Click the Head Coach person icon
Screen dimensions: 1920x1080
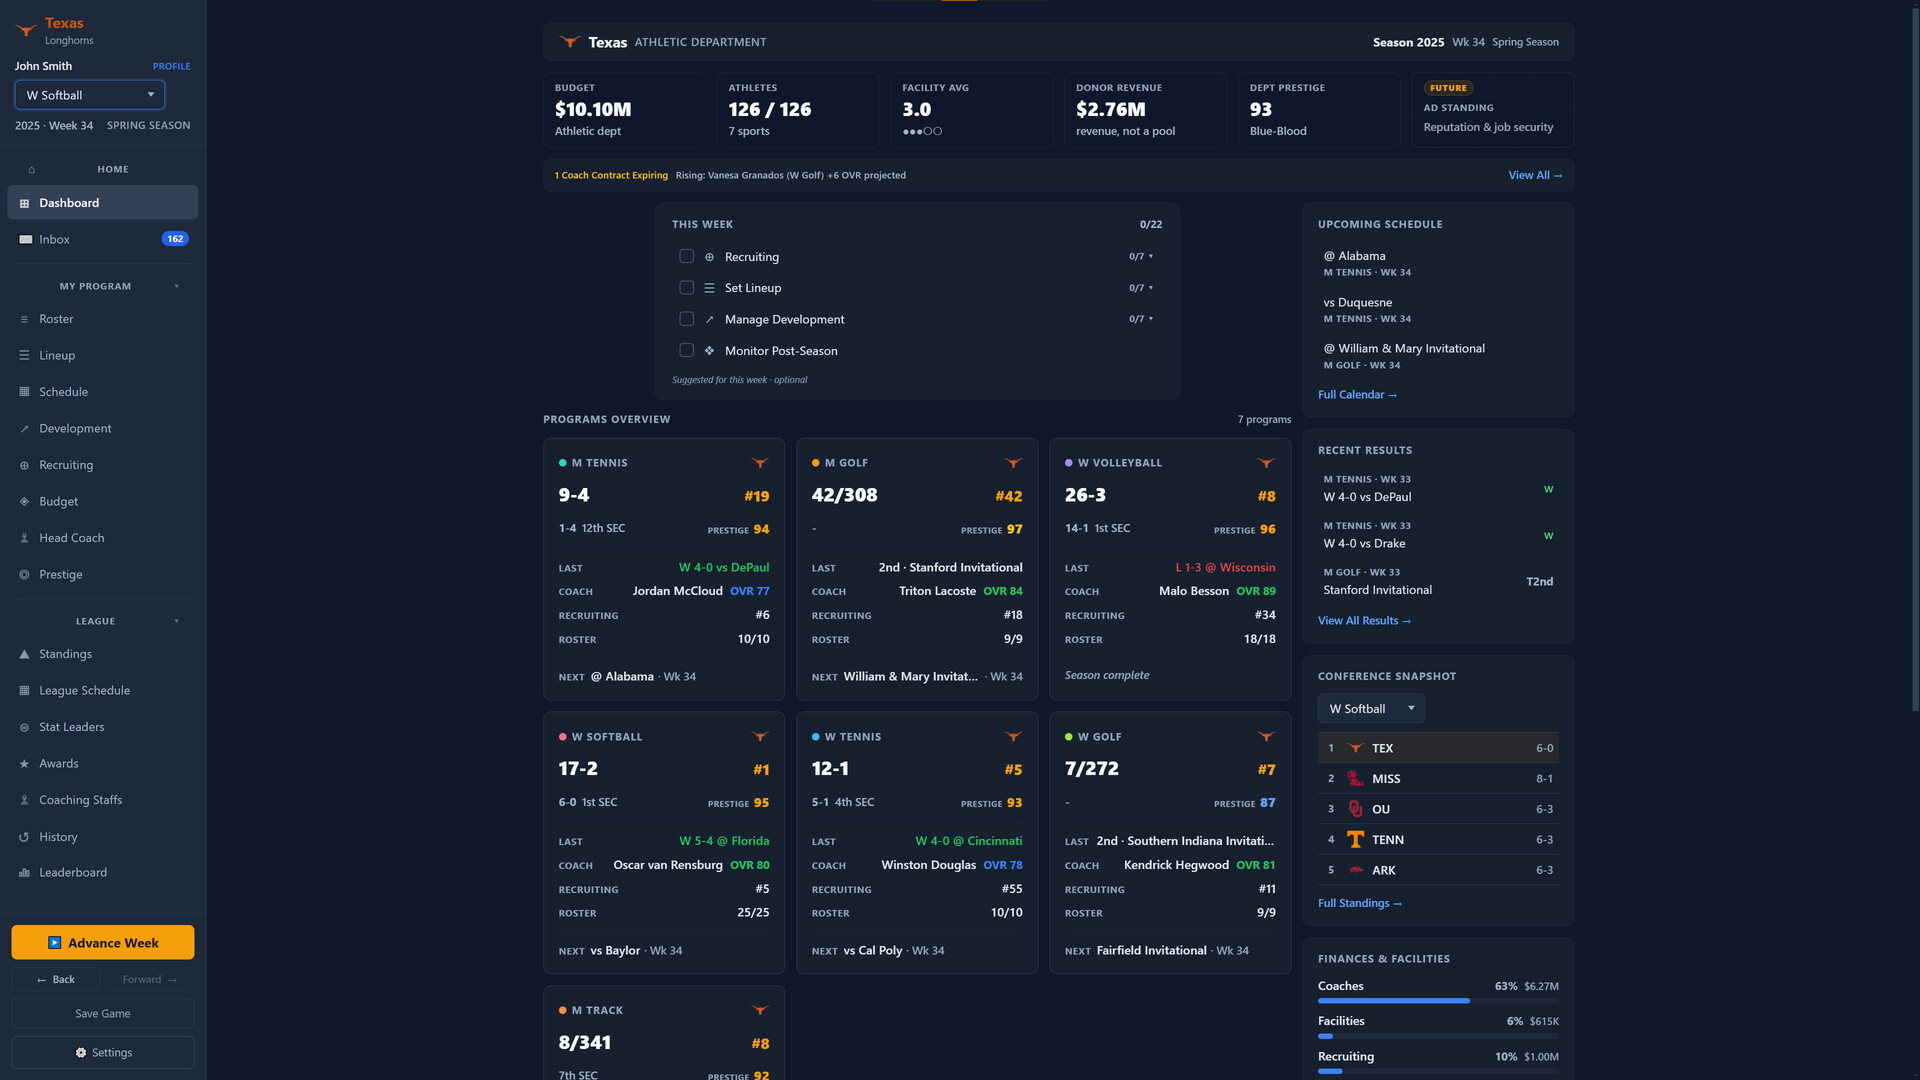(x=24, y=538)
